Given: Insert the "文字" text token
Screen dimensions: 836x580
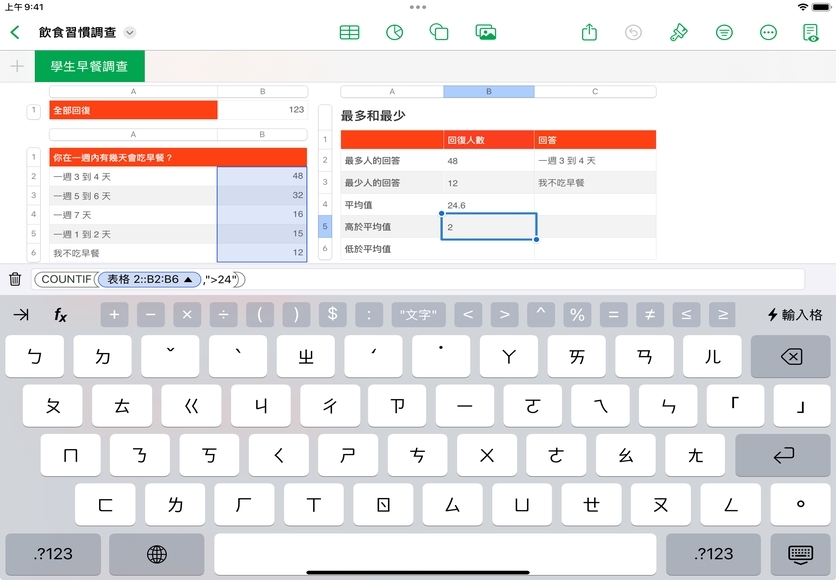Looking at the screenshot, I should point(418,315).
